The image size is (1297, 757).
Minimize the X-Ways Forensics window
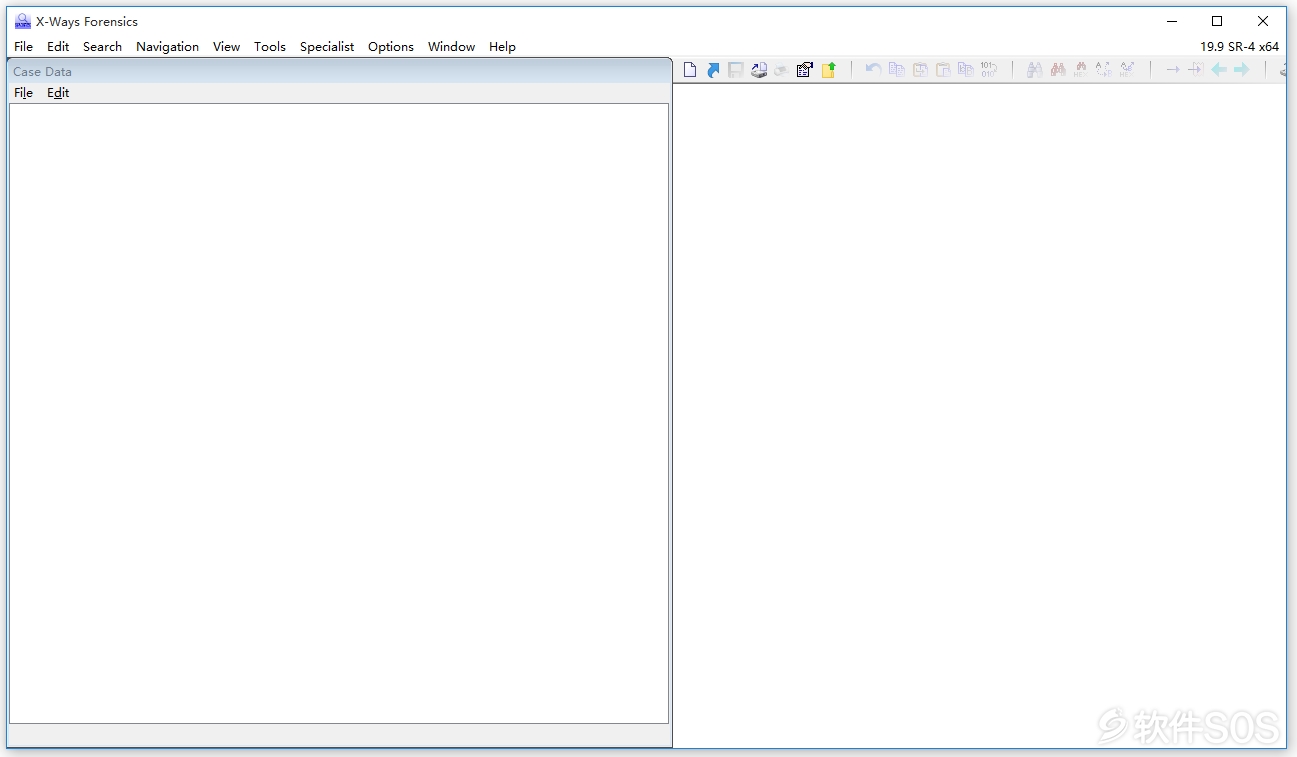(x=1171, y=21)
